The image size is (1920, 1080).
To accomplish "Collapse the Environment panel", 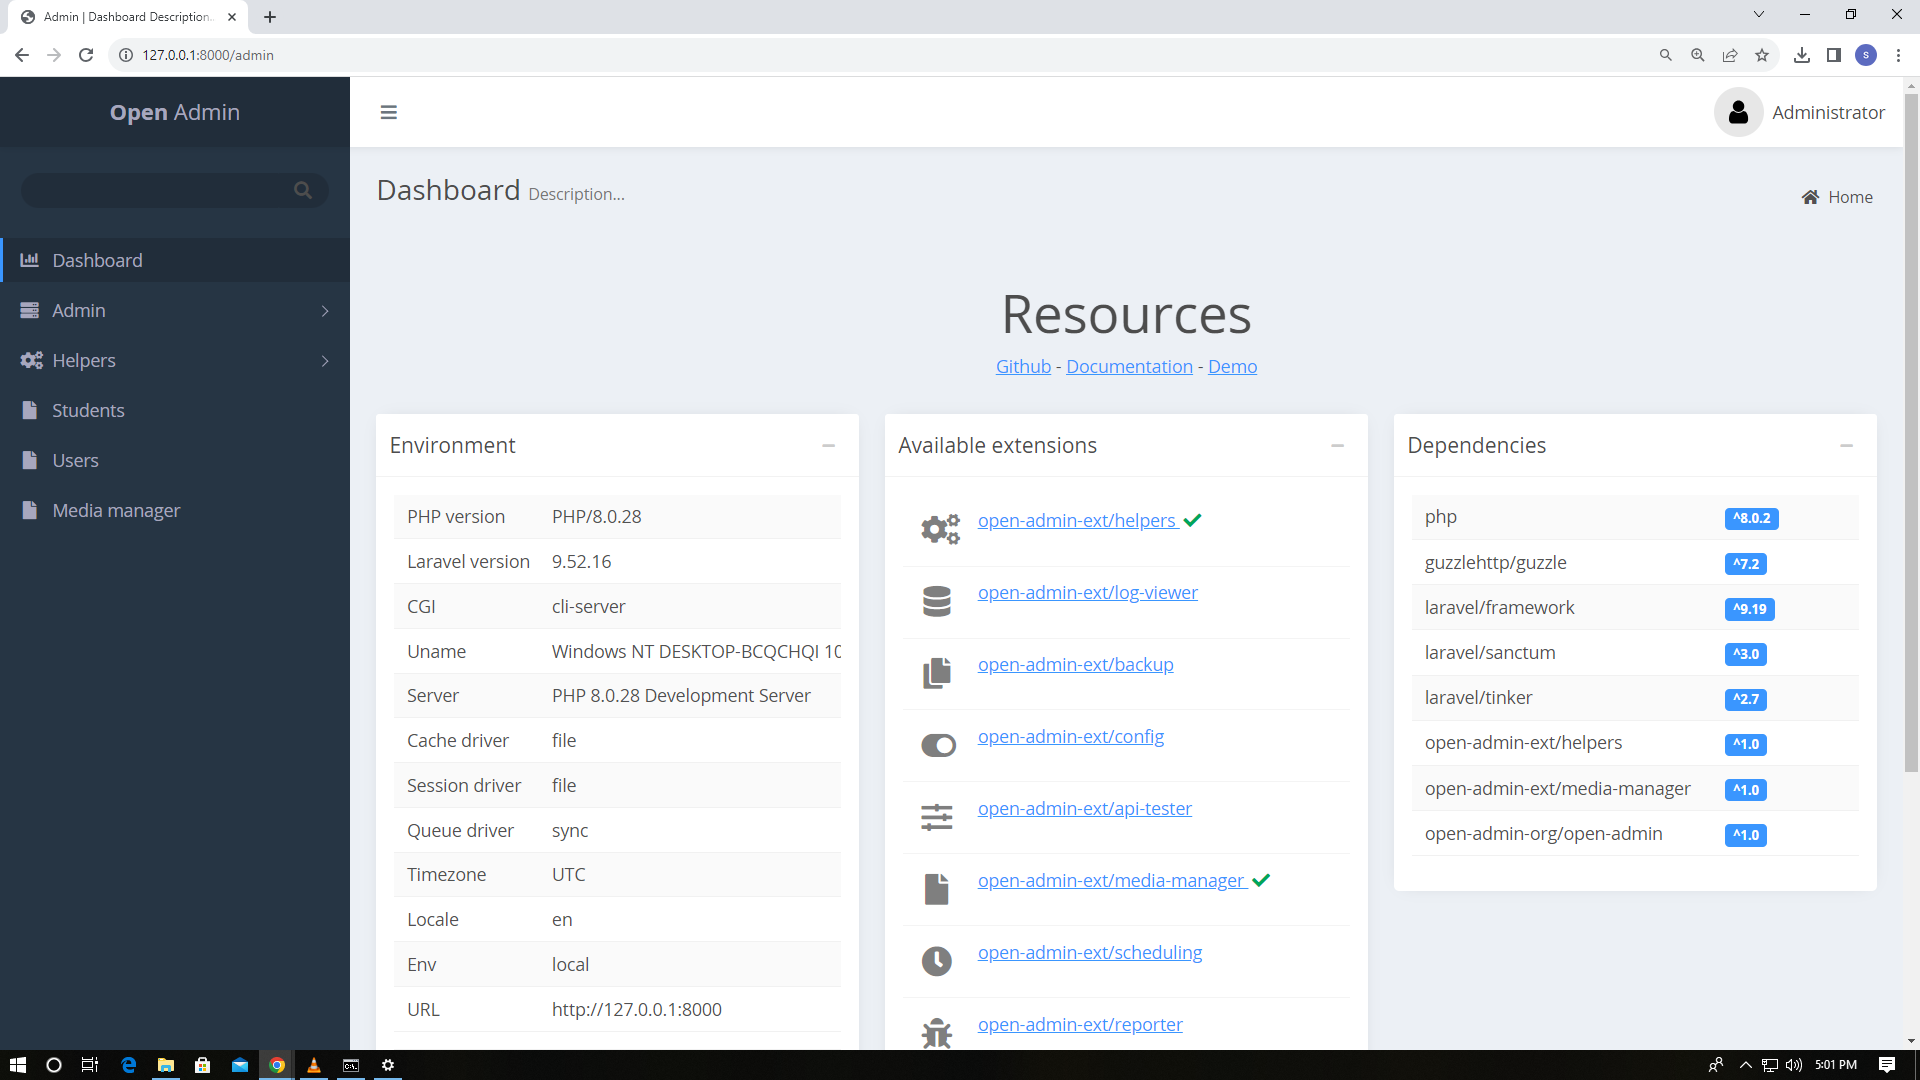I will pos(828,446).
